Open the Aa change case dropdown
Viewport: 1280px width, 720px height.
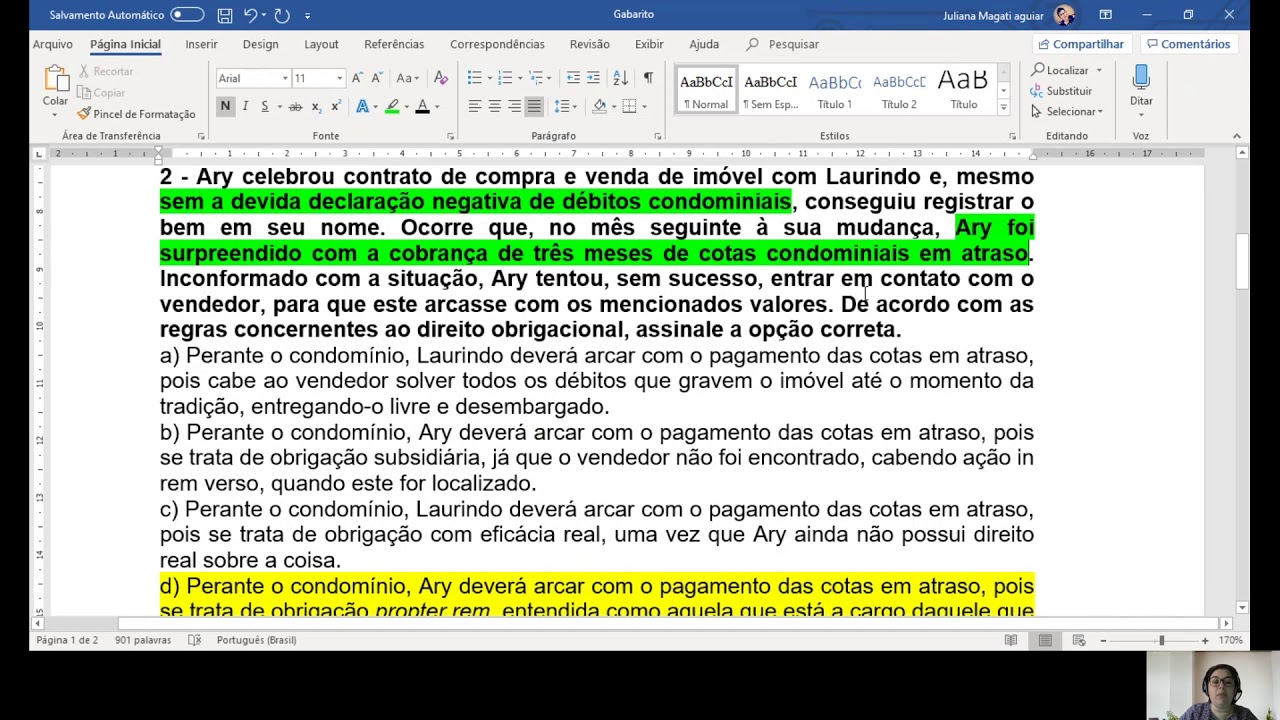click(407, 78)
